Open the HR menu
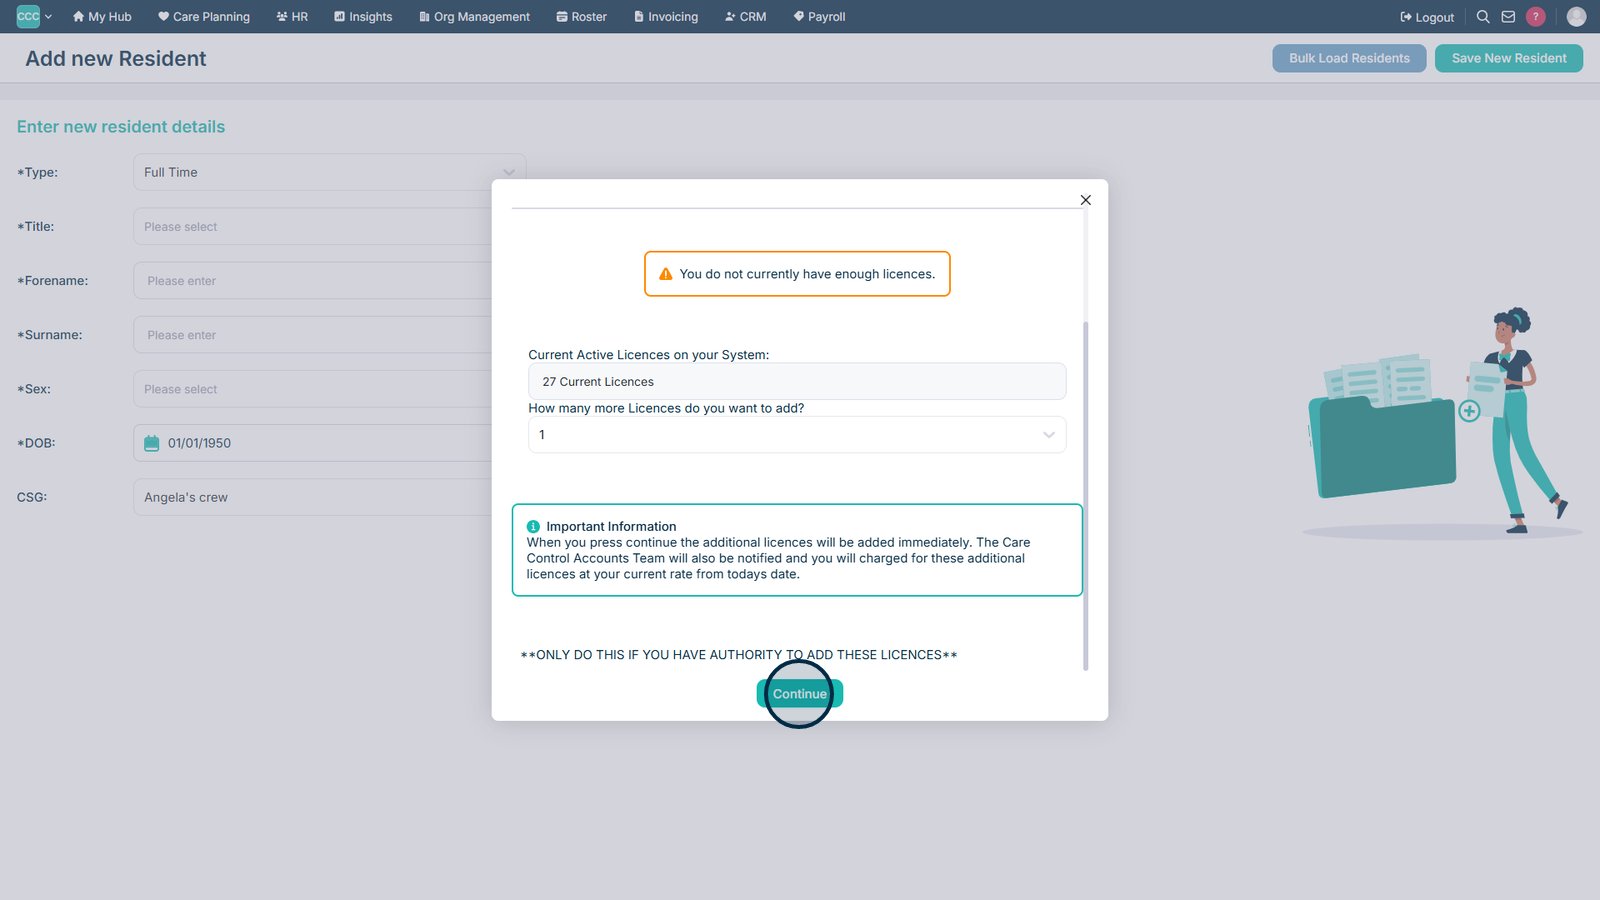 click(x=292, y=17)
